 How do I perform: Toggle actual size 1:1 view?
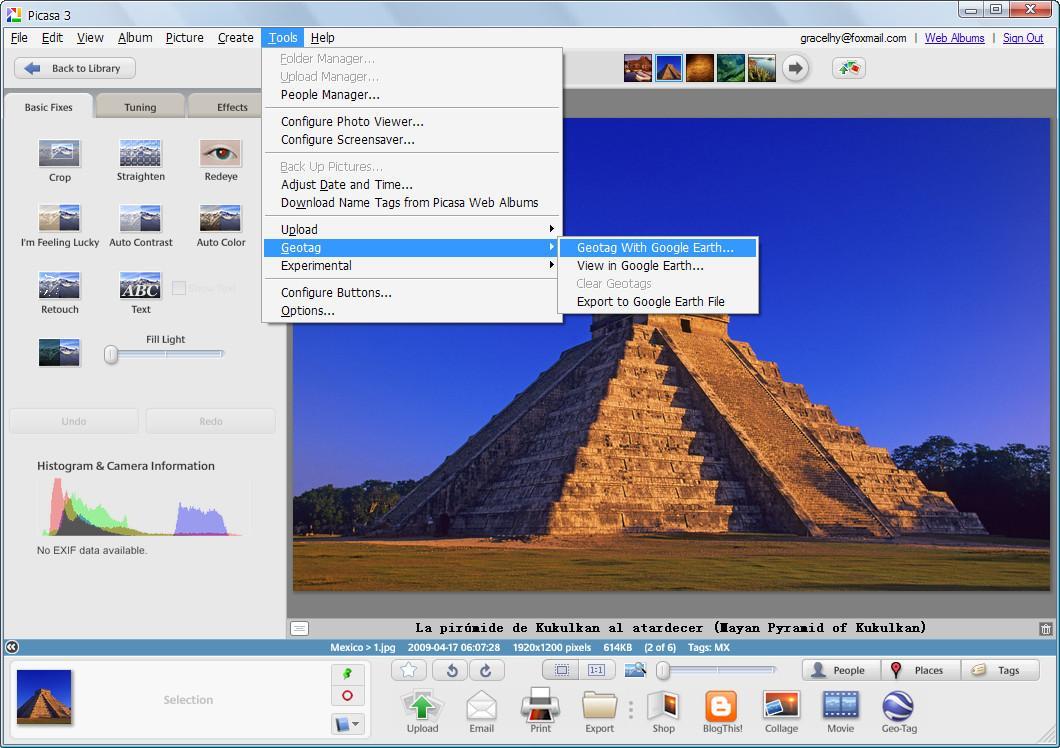pyautogui.click(x=596, y=671)
